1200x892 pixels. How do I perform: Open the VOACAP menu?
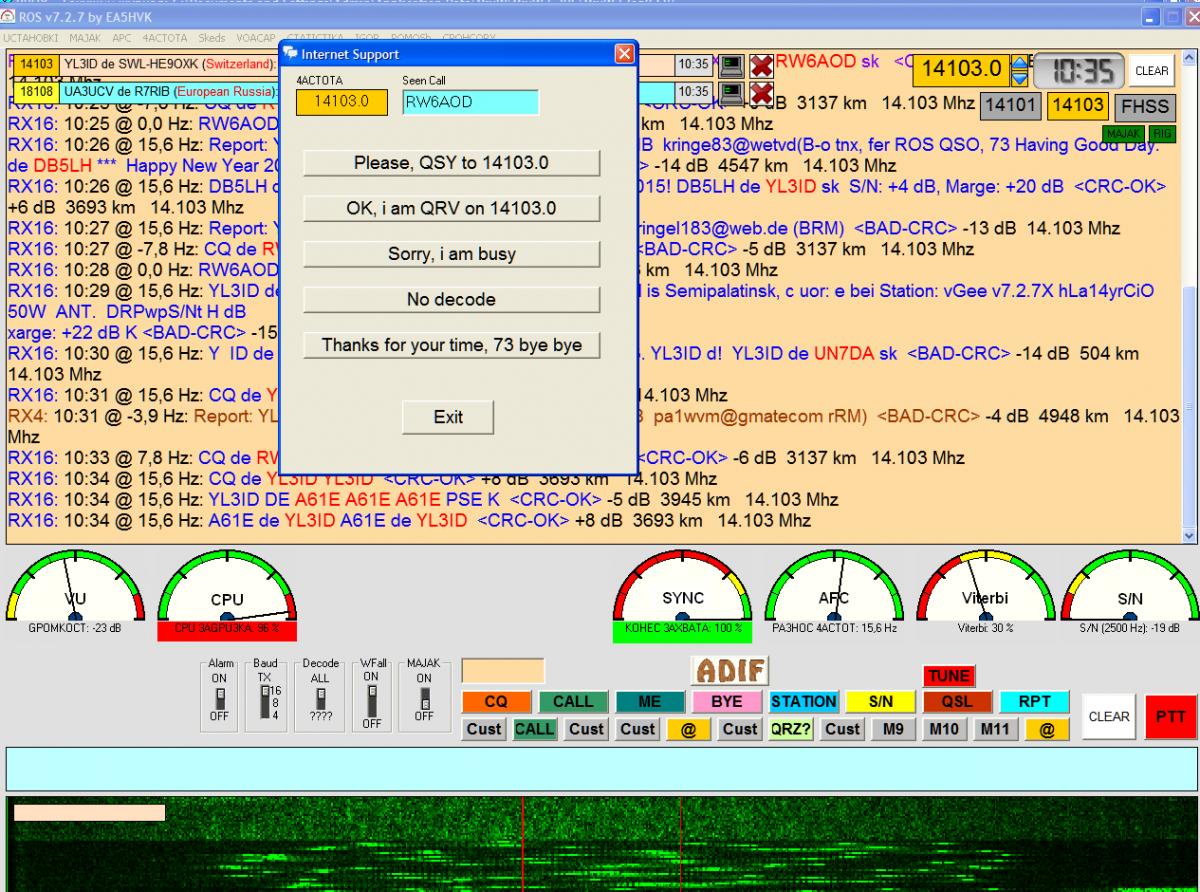click(x=256, y=37)
